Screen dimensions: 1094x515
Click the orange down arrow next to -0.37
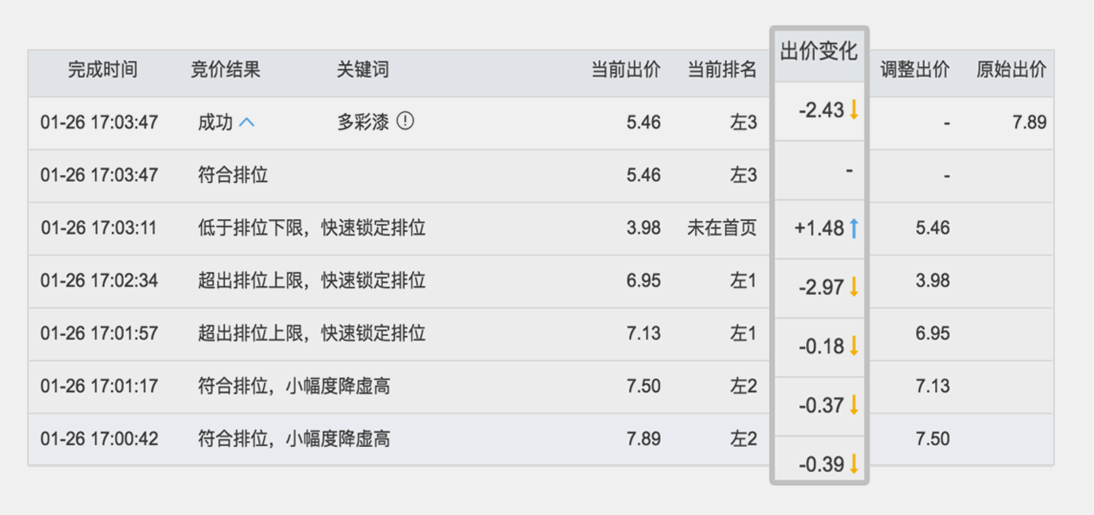pos(853,405)
